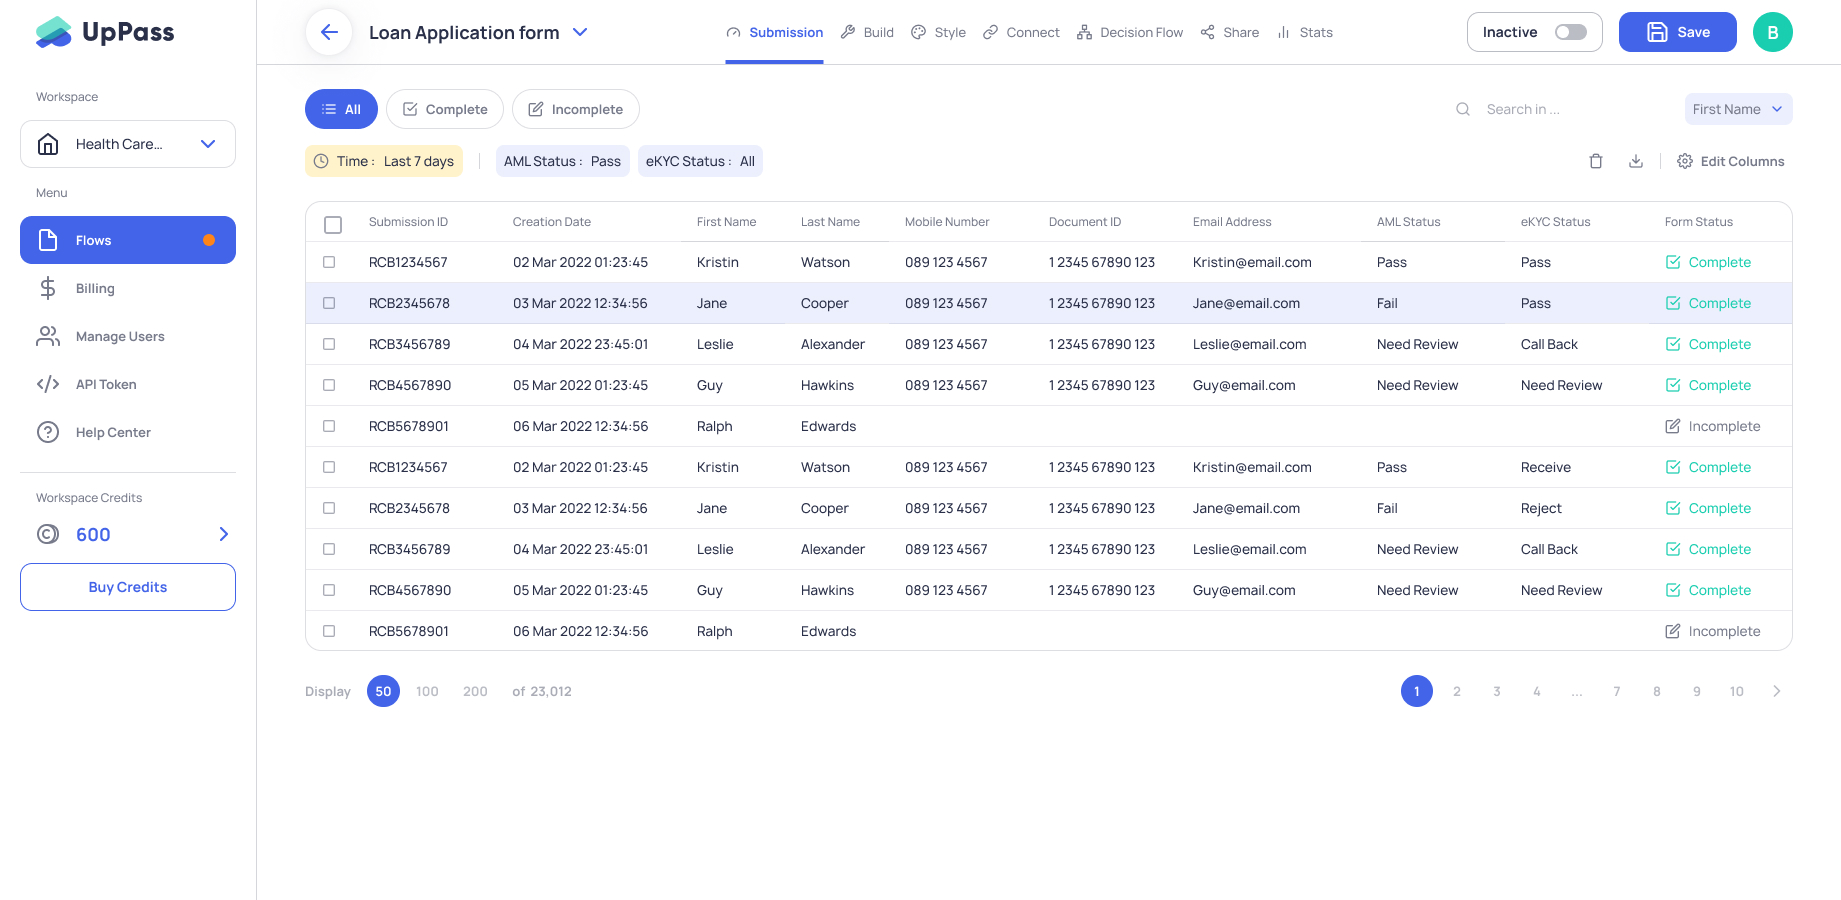
Task: Go to page 7
Action: point(1617,691)
